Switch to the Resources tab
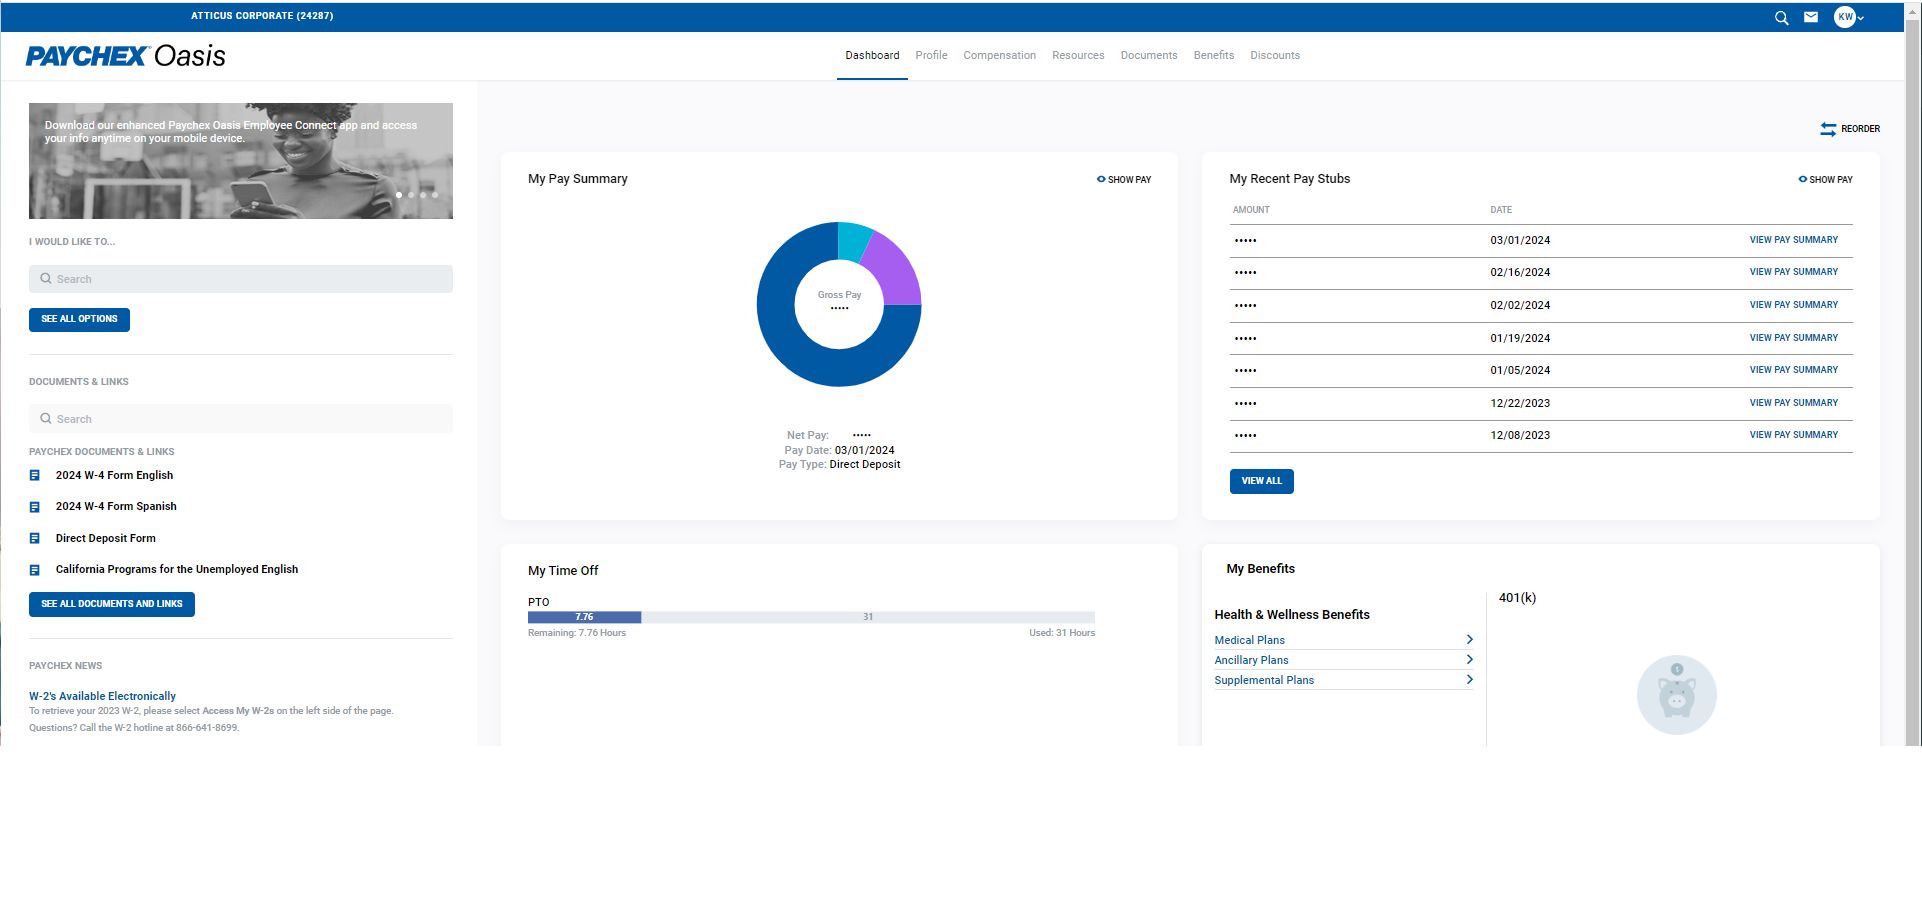This screenshot has height=914, width=1922. coord(1078,56)
